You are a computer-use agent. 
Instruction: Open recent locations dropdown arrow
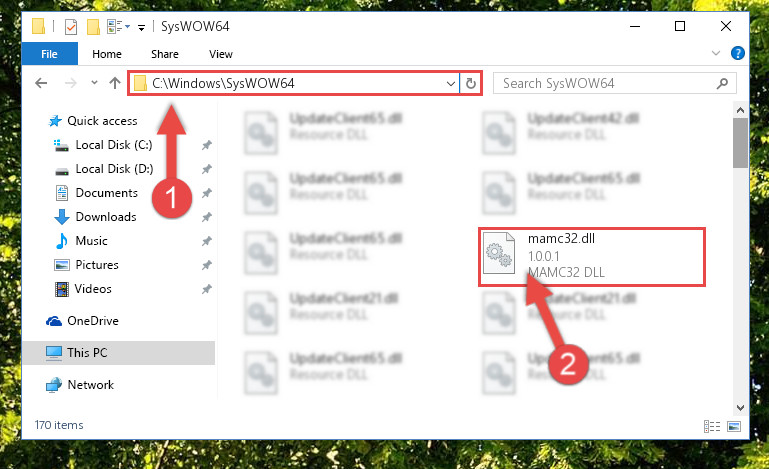(x=94, y=83)
